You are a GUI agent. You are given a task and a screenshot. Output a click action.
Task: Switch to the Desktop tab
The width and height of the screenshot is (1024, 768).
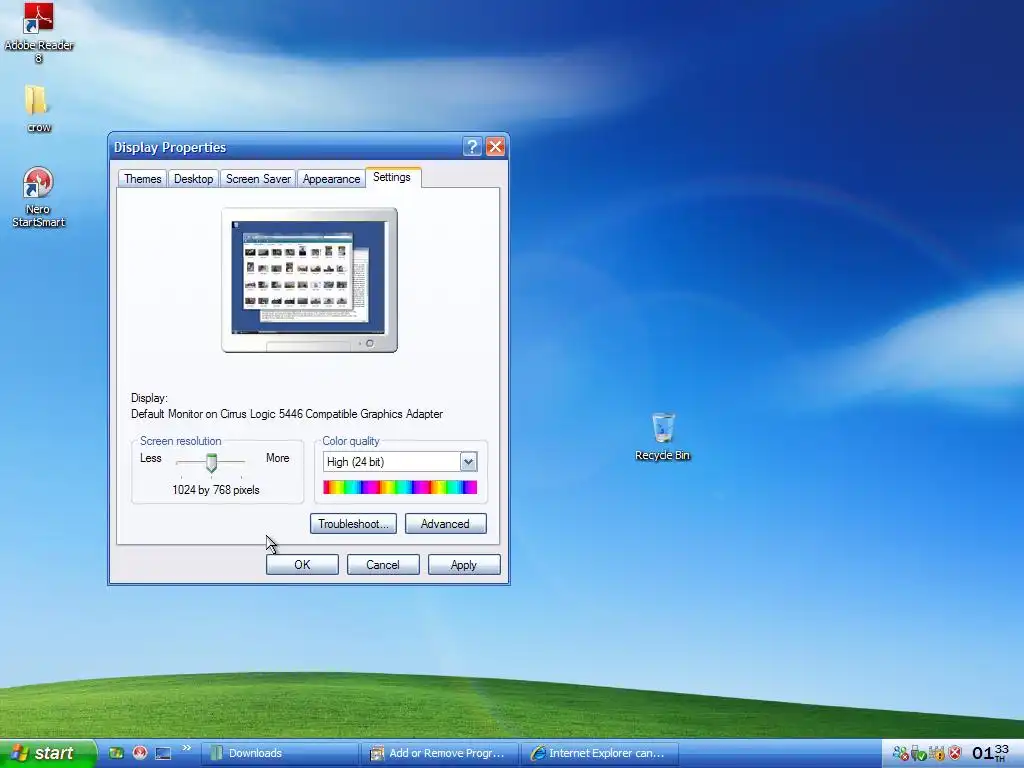[193, 179]
